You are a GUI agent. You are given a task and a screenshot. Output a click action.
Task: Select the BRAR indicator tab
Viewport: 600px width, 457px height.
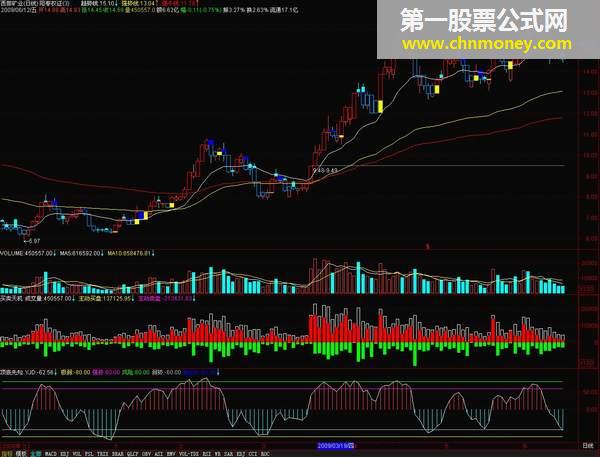point(118,454)
